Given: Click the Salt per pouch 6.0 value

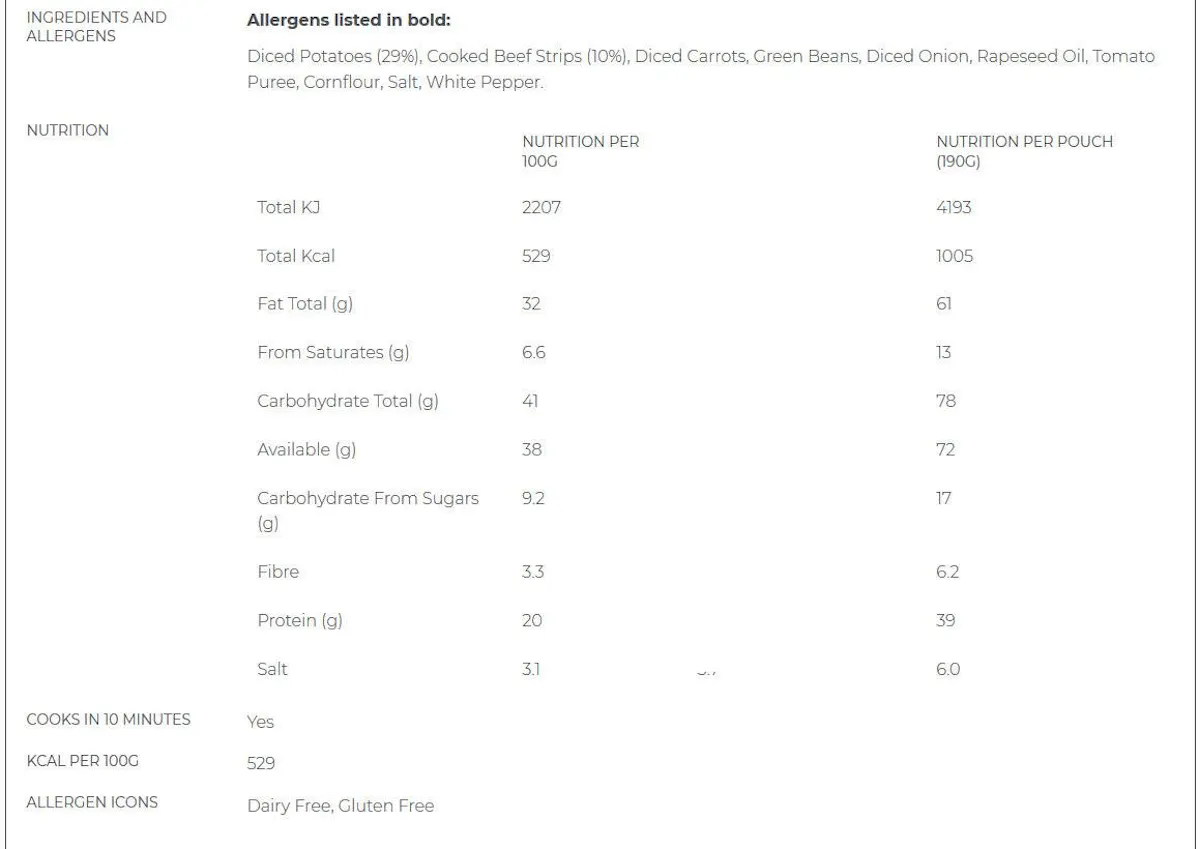Looking at the screenshot, I should [x=948, y=669].
